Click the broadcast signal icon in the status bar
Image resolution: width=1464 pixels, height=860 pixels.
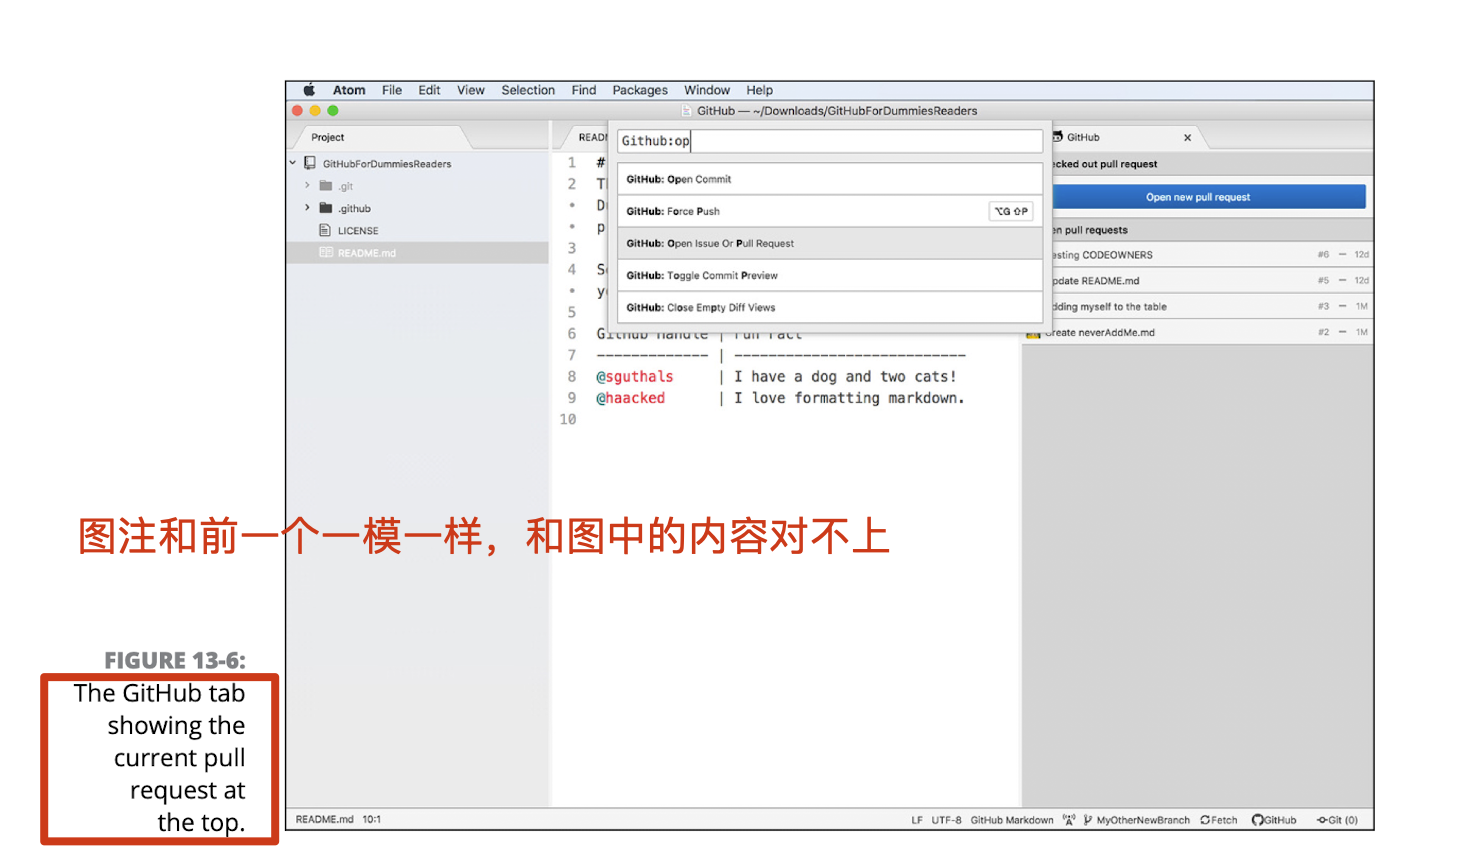tap(1069, 820)
